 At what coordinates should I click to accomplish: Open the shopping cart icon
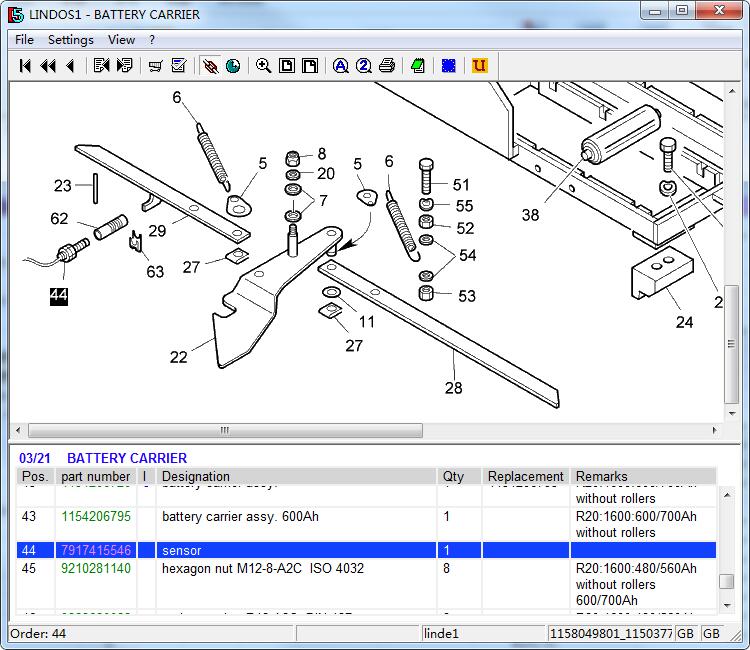click(155, 66)
